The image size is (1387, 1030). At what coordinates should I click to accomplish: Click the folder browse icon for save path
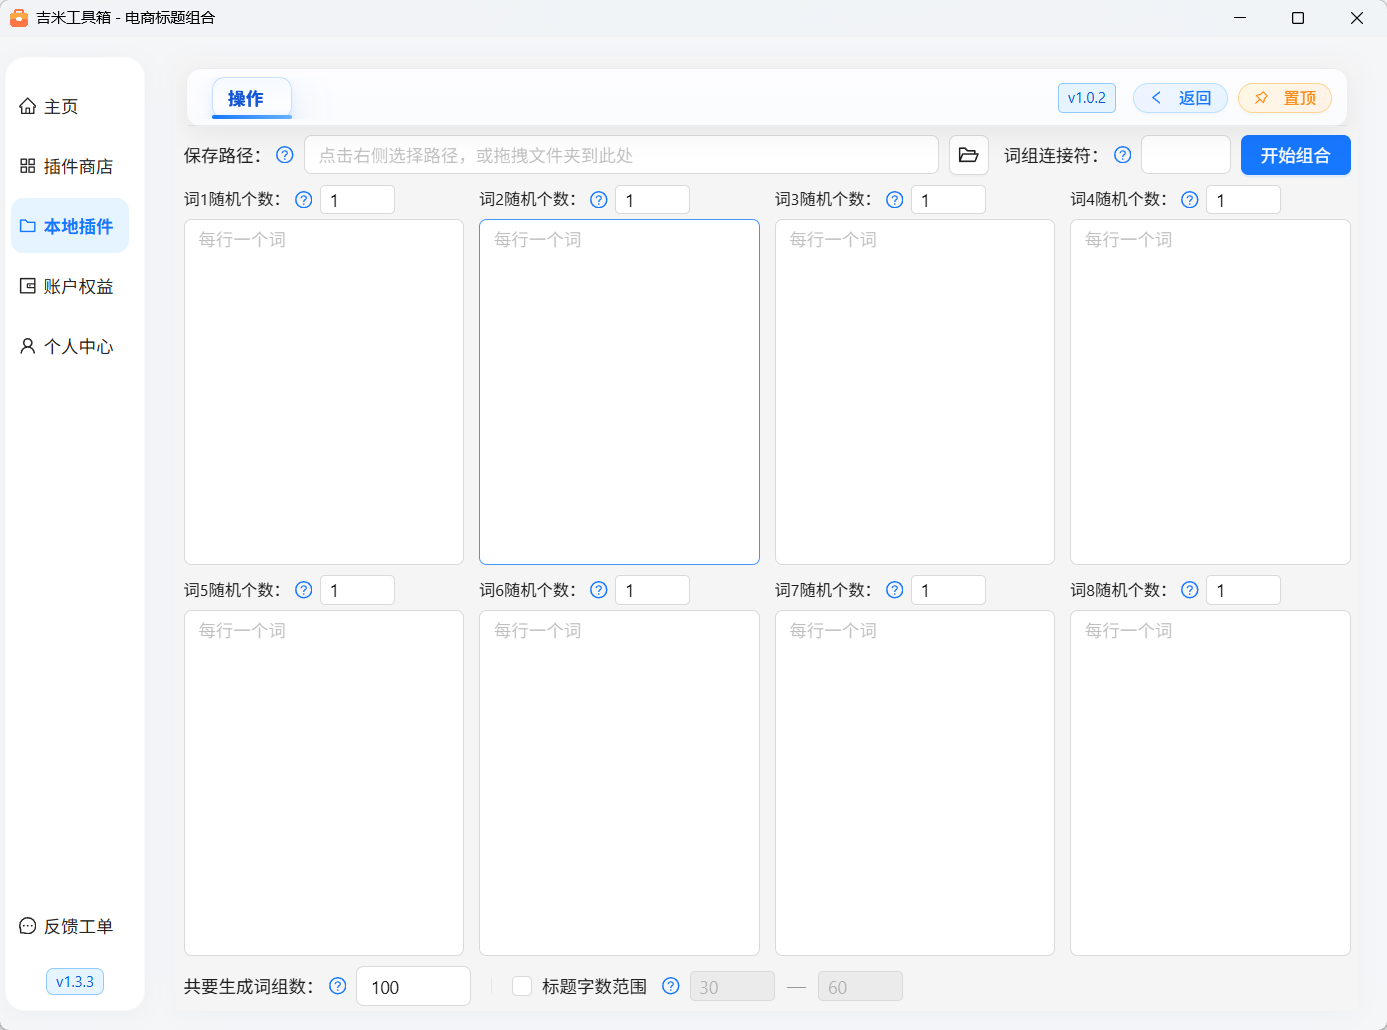968,155
